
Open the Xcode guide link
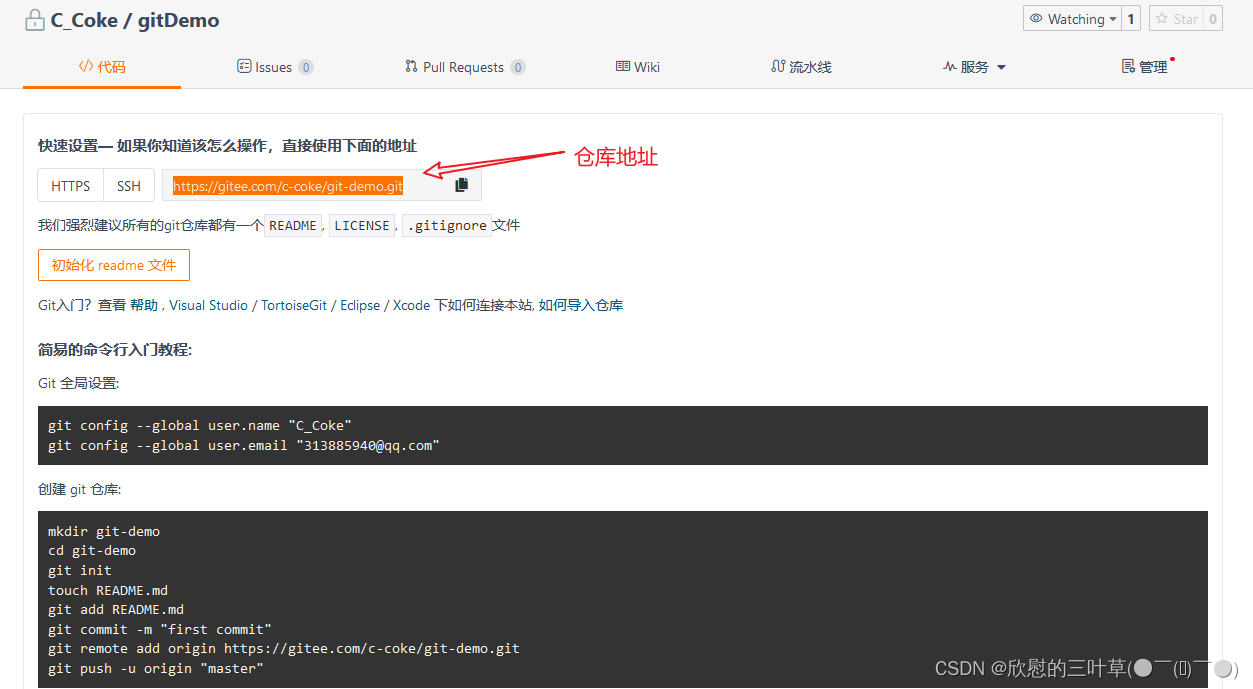pyautogui.click(x=411, y=305)
